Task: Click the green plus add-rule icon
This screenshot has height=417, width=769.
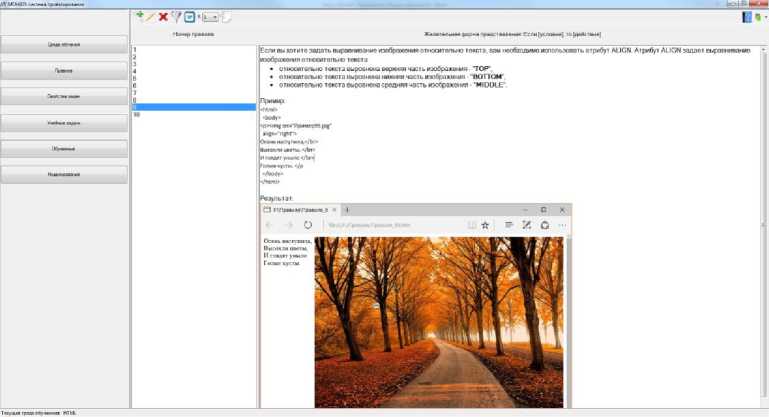Action: tap(139, 17)
